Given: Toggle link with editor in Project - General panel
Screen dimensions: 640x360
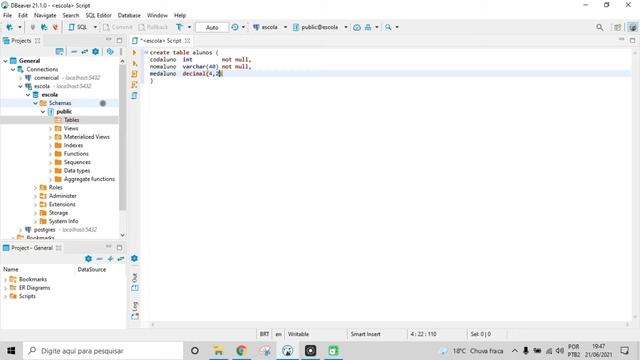Looking at the screenshot, I should [x=121, y=259].
